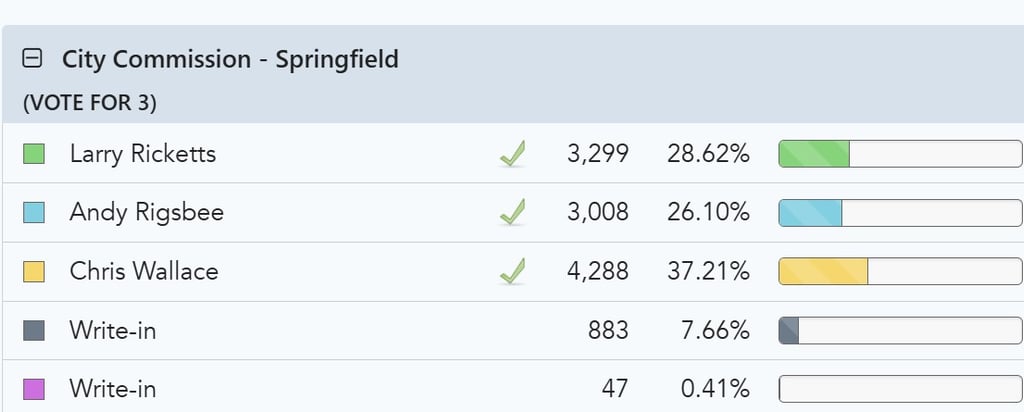Click the green swatch beside Larry Ricketts

[34, 154]
